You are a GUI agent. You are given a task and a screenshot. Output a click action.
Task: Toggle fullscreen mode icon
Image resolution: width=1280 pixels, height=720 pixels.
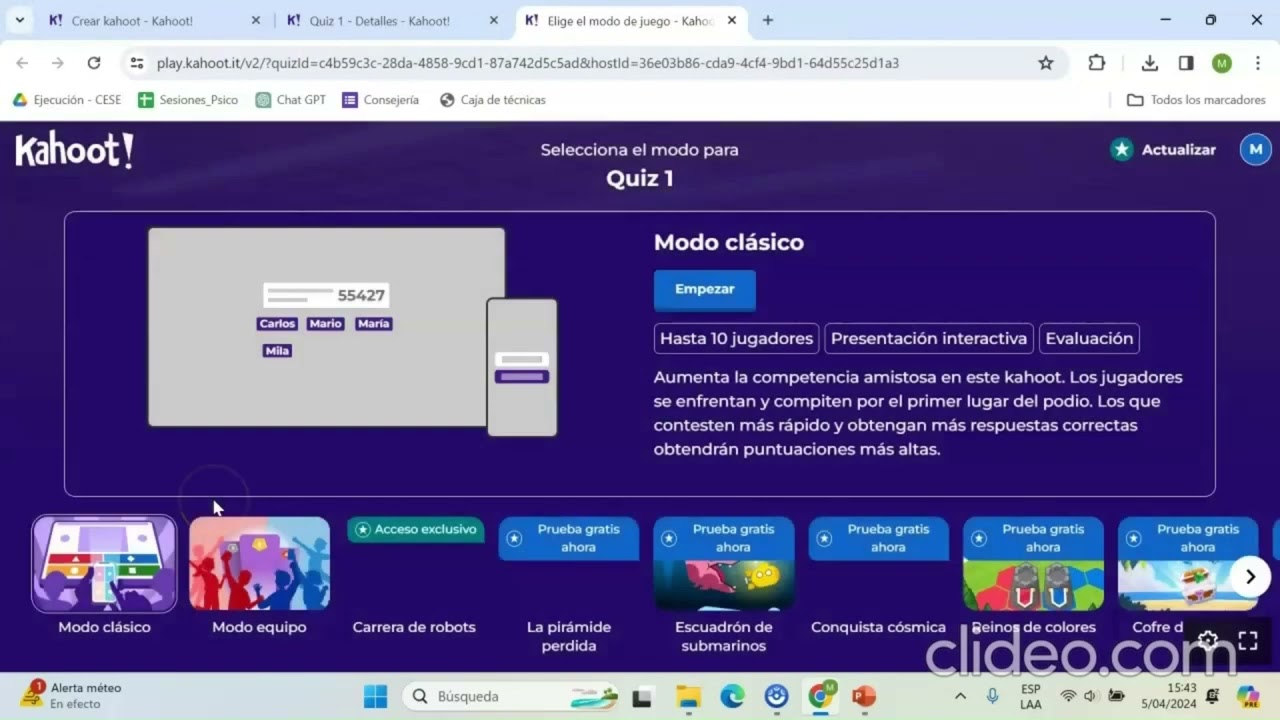[1248, 641]
